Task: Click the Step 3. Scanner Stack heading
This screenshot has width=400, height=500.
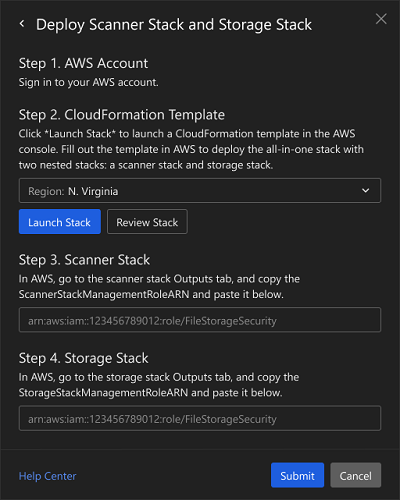Action: pos(84,260)
